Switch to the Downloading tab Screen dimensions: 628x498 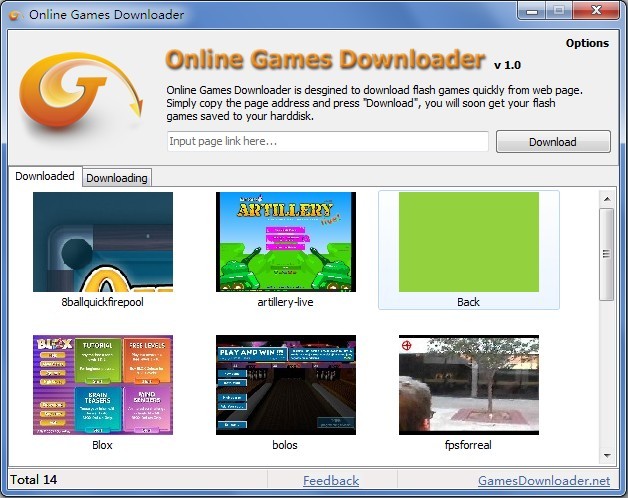click(x=117, y=177)
